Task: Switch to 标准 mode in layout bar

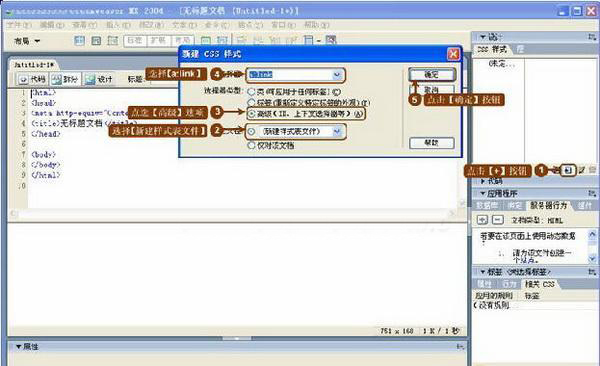Action: pos(135,41)
